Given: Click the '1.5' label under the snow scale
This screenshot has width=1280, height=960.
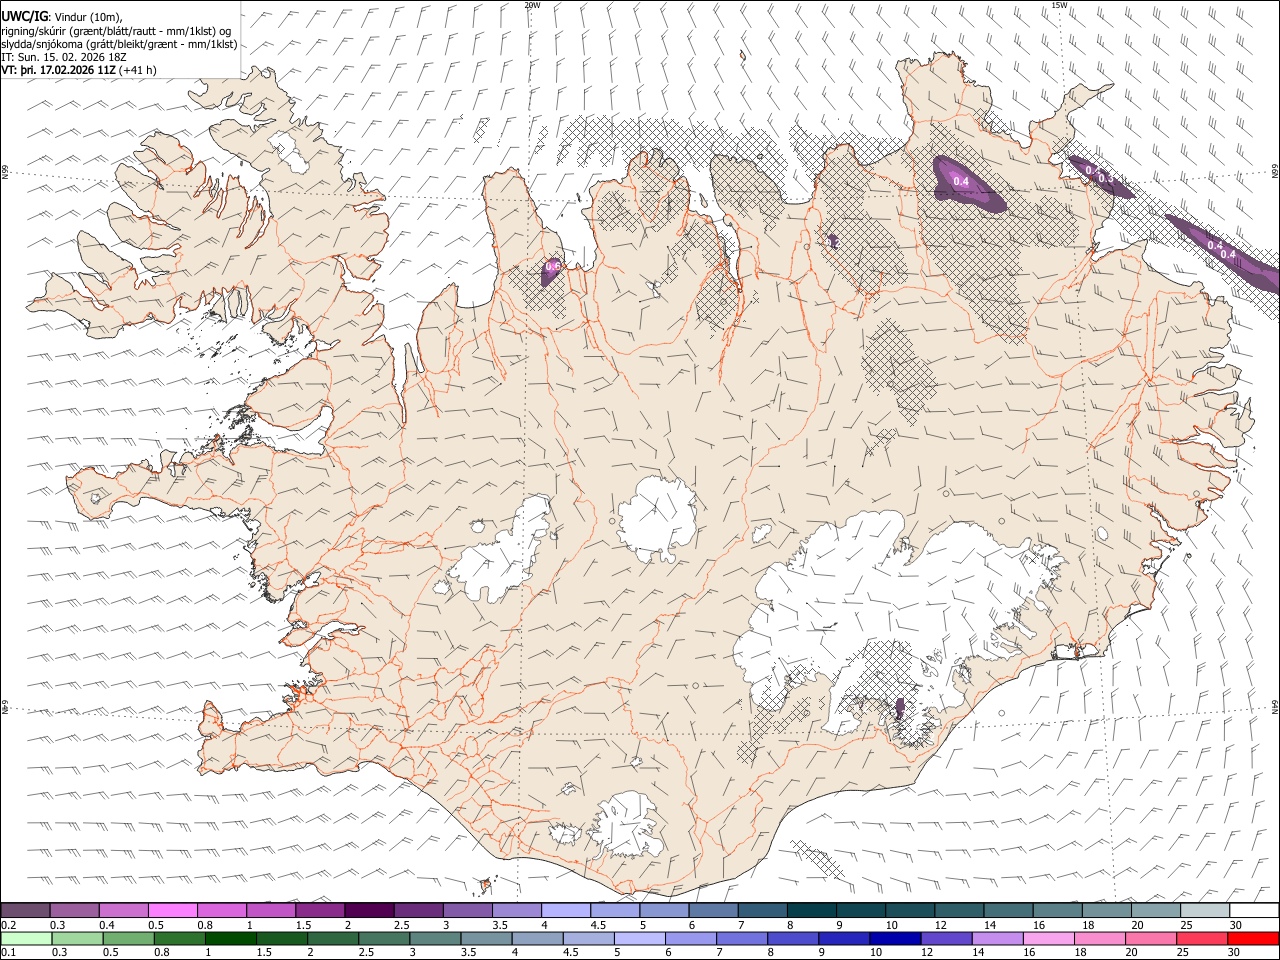Looking at the screenshot, I should pyautogui.click(x=303, y=925).
